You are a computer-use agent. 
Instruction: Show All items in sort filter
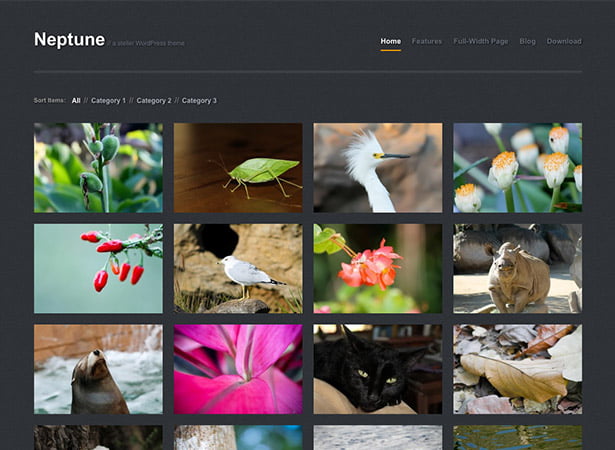(76, 100)
